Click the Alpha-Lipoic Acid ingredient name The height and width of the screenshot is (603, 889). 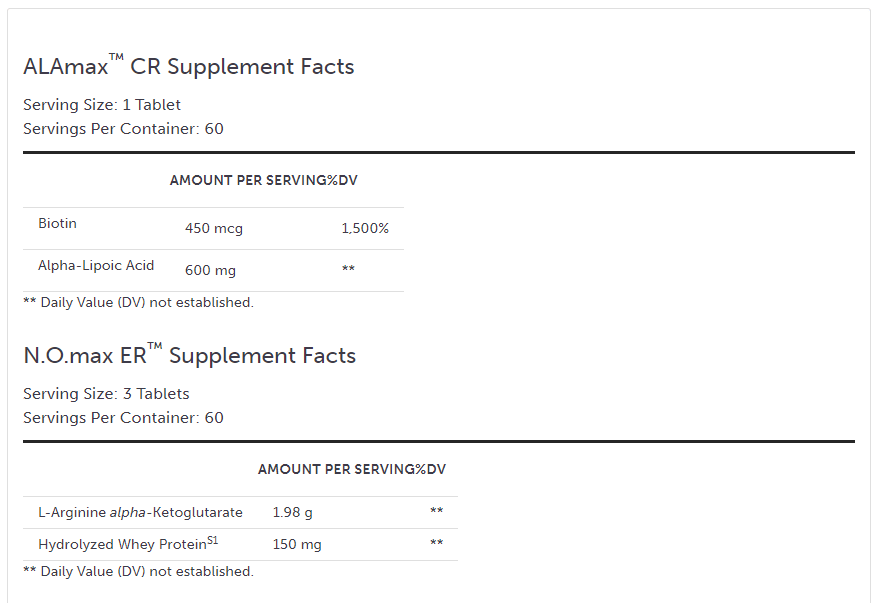(x=96, y=265)
